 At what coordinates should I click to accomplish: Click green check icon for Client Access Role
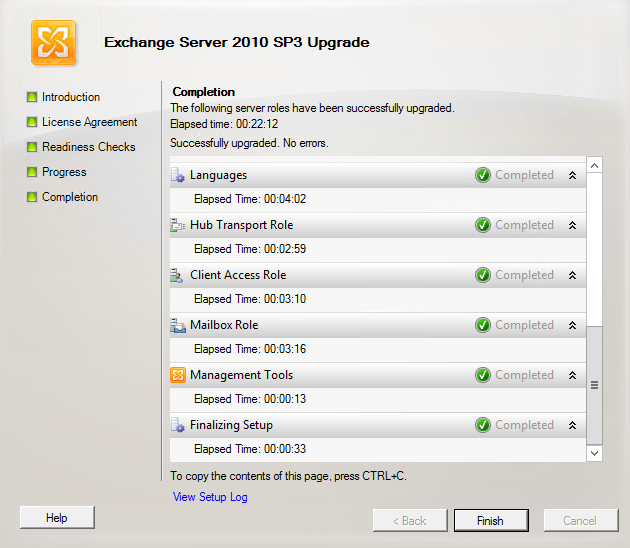(483, 275)
